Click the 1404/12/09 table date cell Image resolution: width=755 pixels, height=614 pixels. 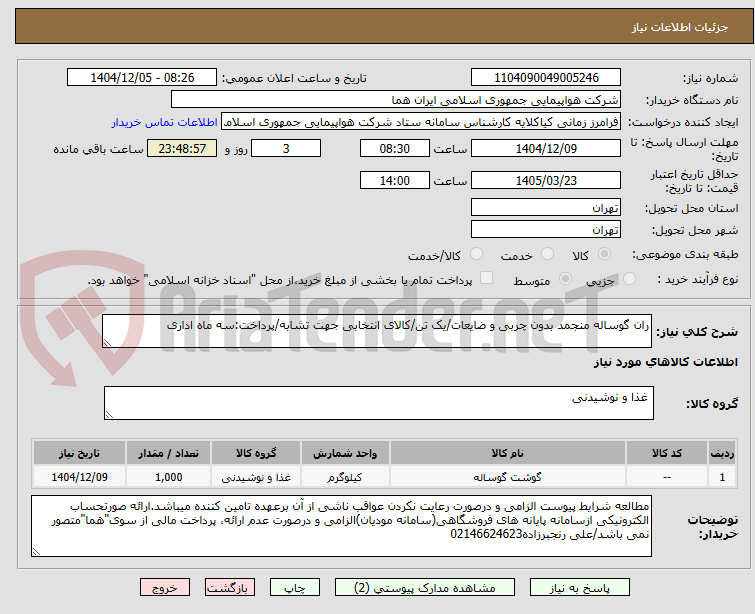click(x=79, y=477)
